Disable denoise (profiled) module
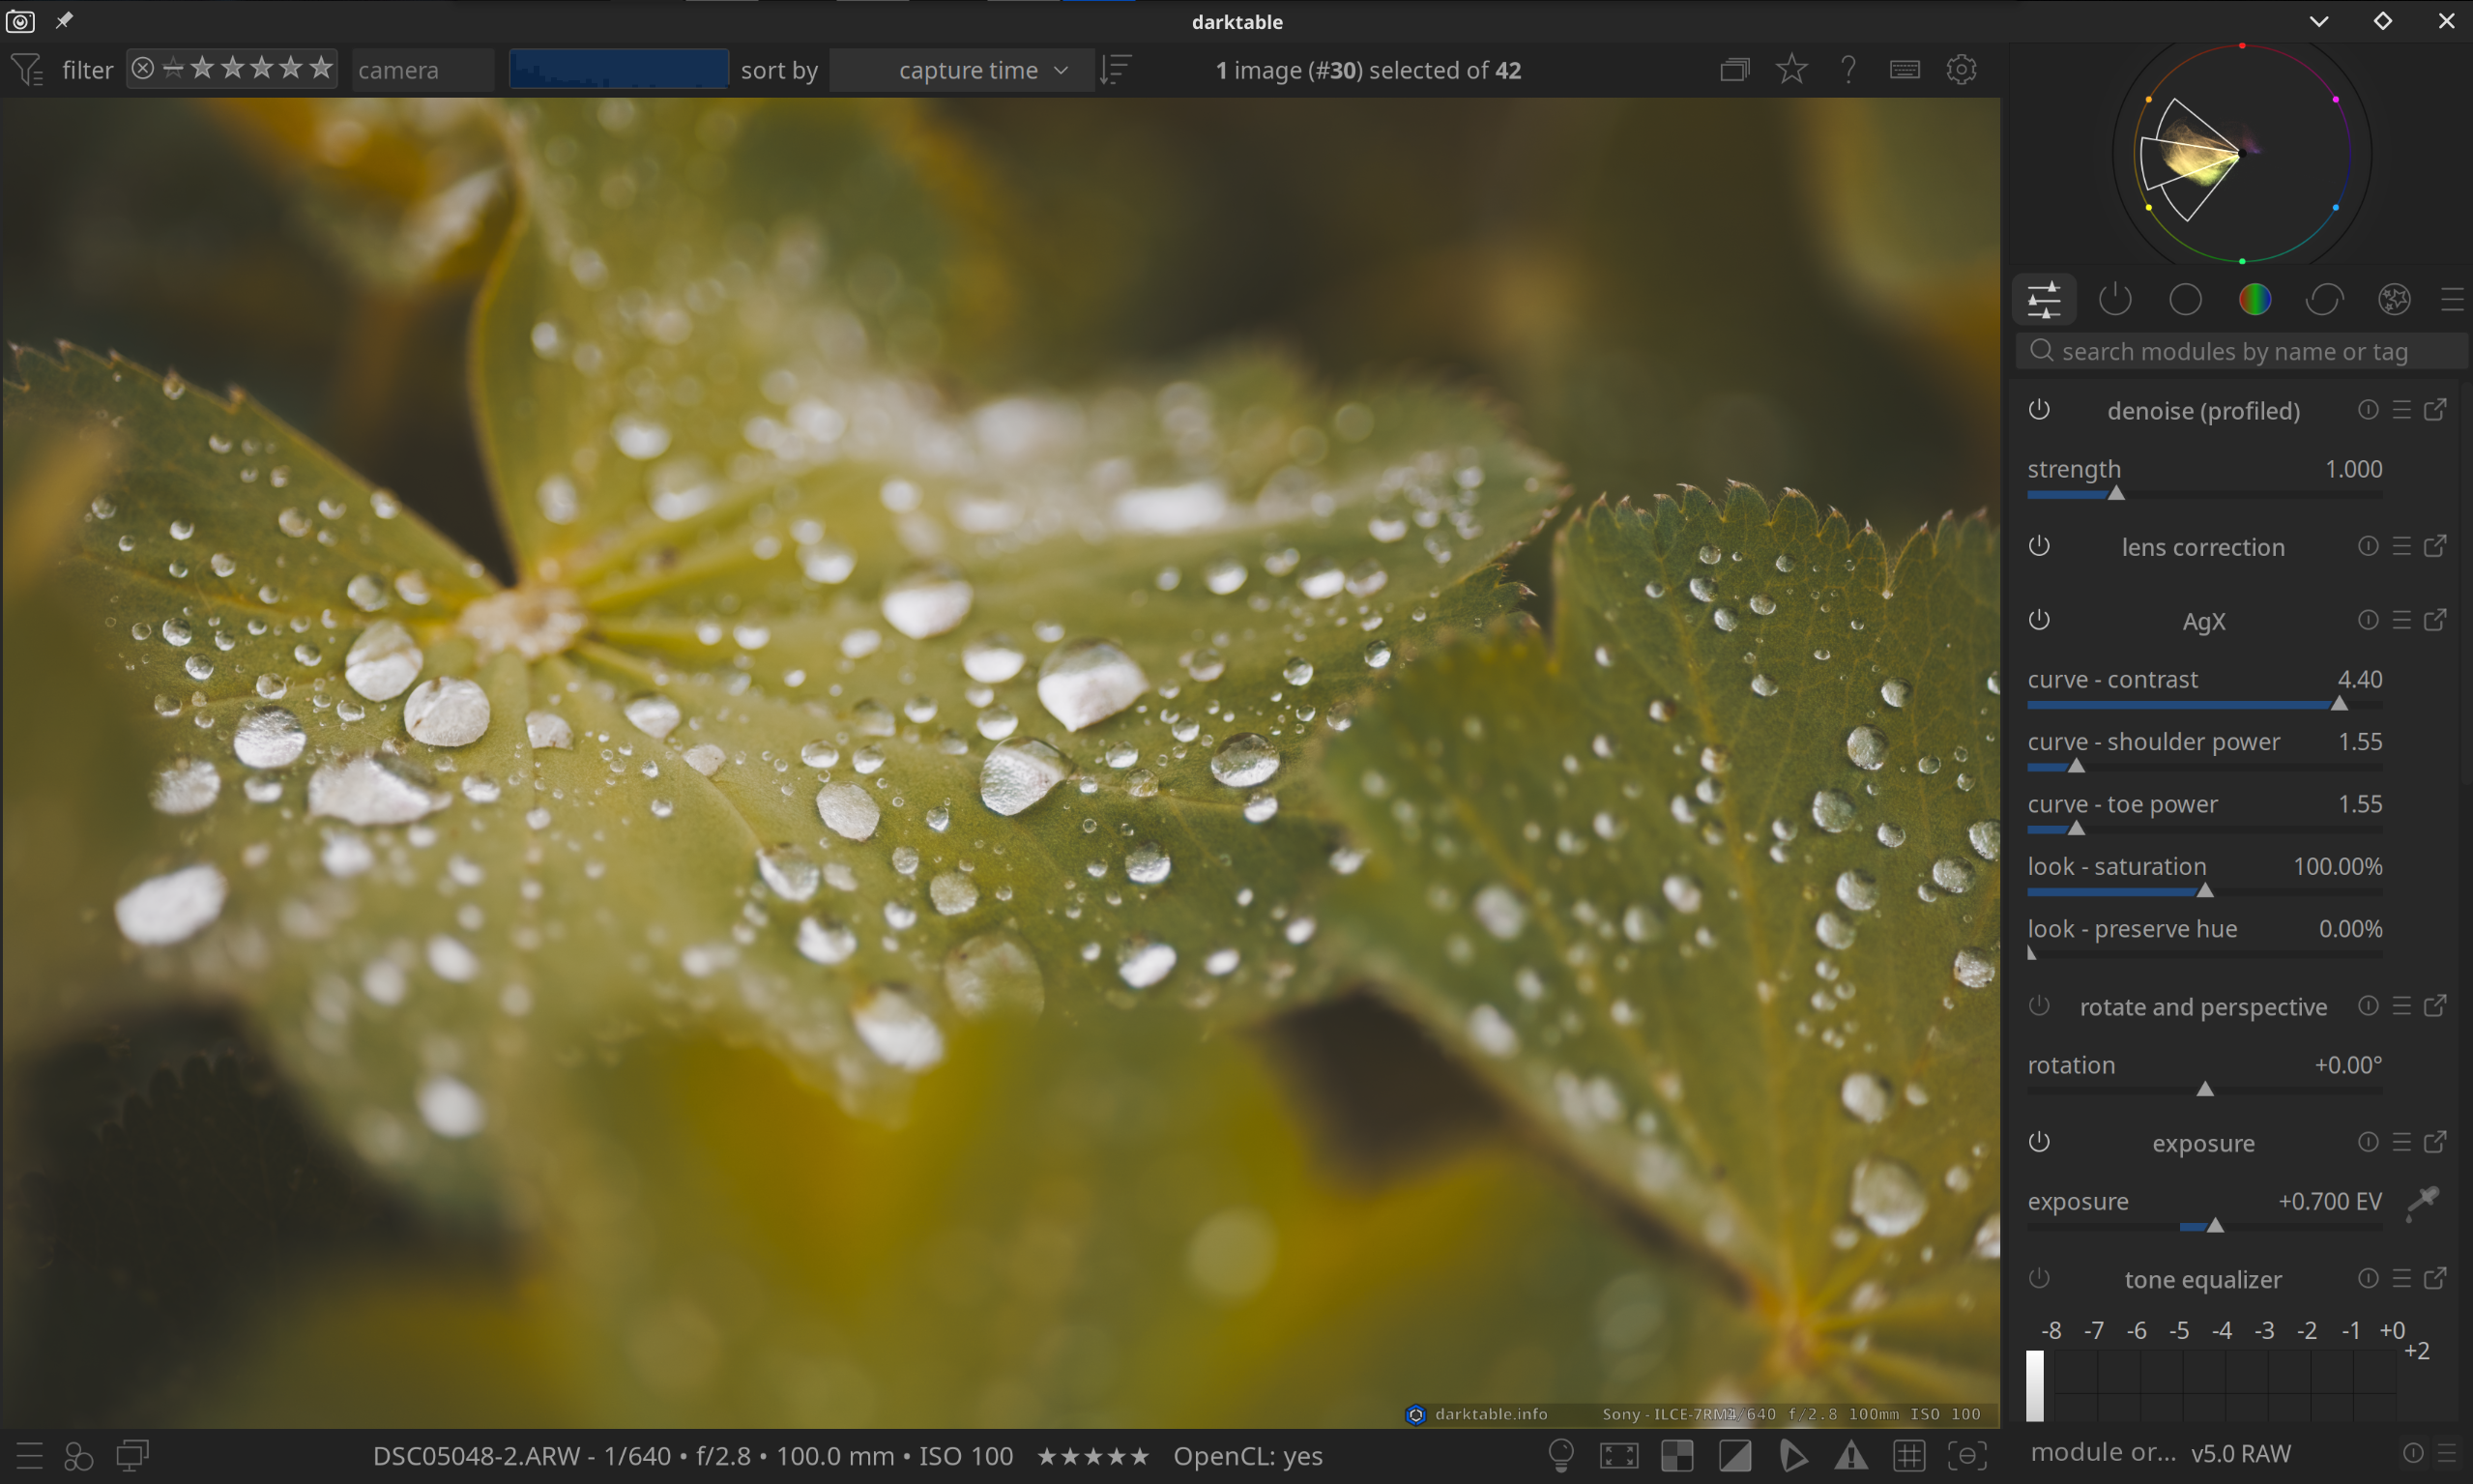The width and height of the screenshot is (2473, 1484). point(2039,410)
